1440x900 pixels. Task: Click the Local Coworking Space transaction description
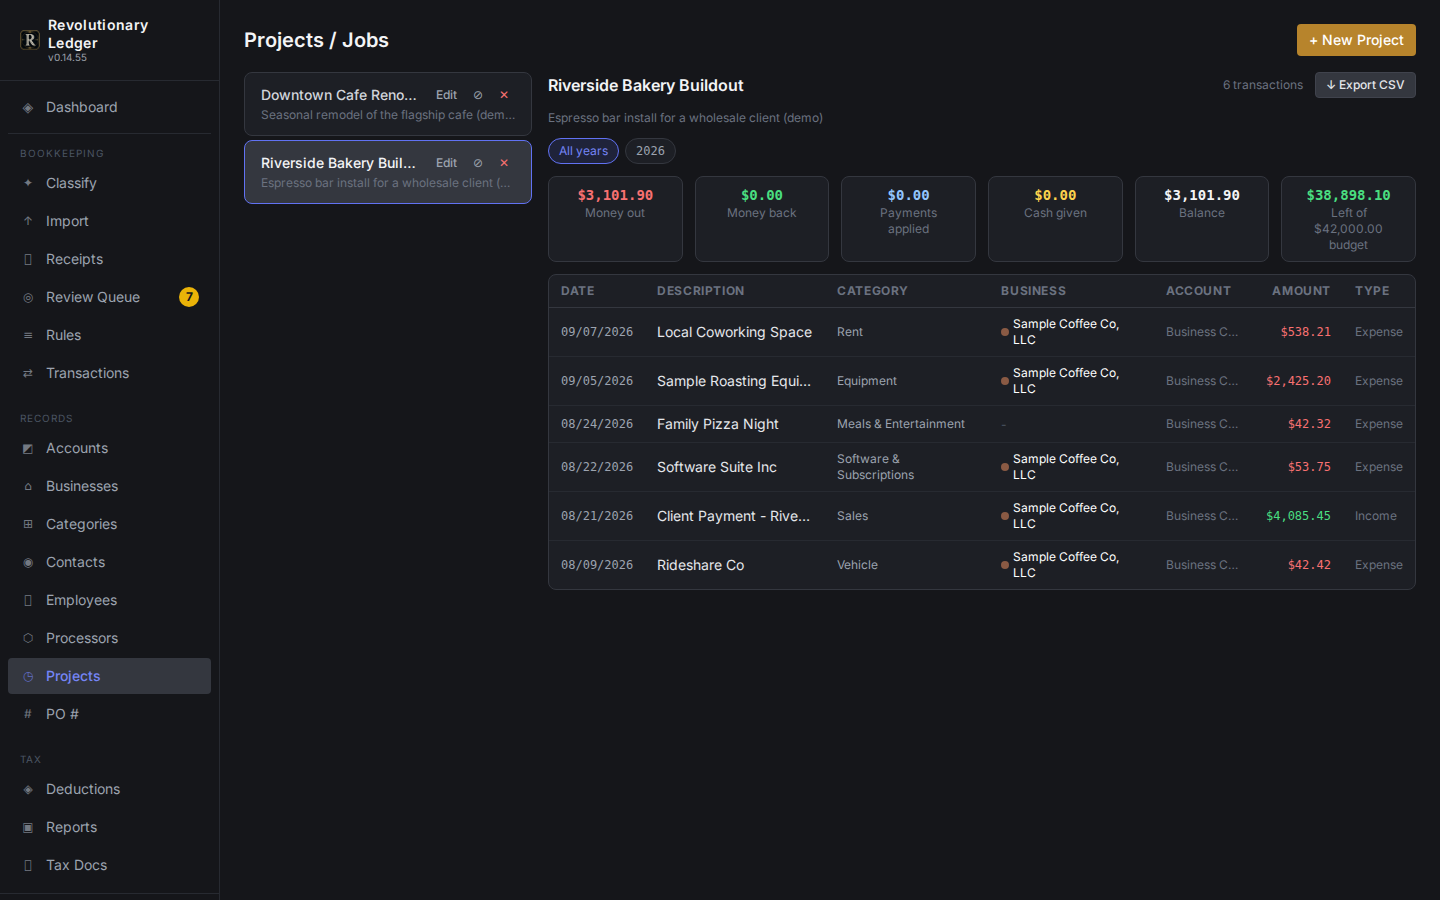coord(734,332)
